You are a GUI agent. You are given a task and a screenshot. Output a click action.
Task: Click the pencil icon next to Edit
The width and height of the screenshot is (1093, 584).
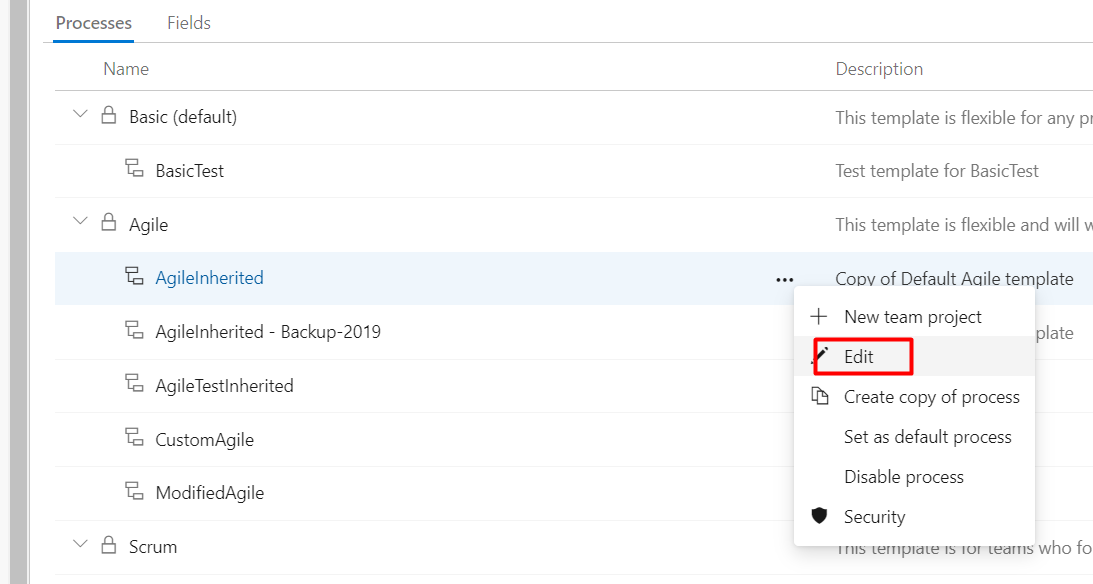tap(820, 356)
